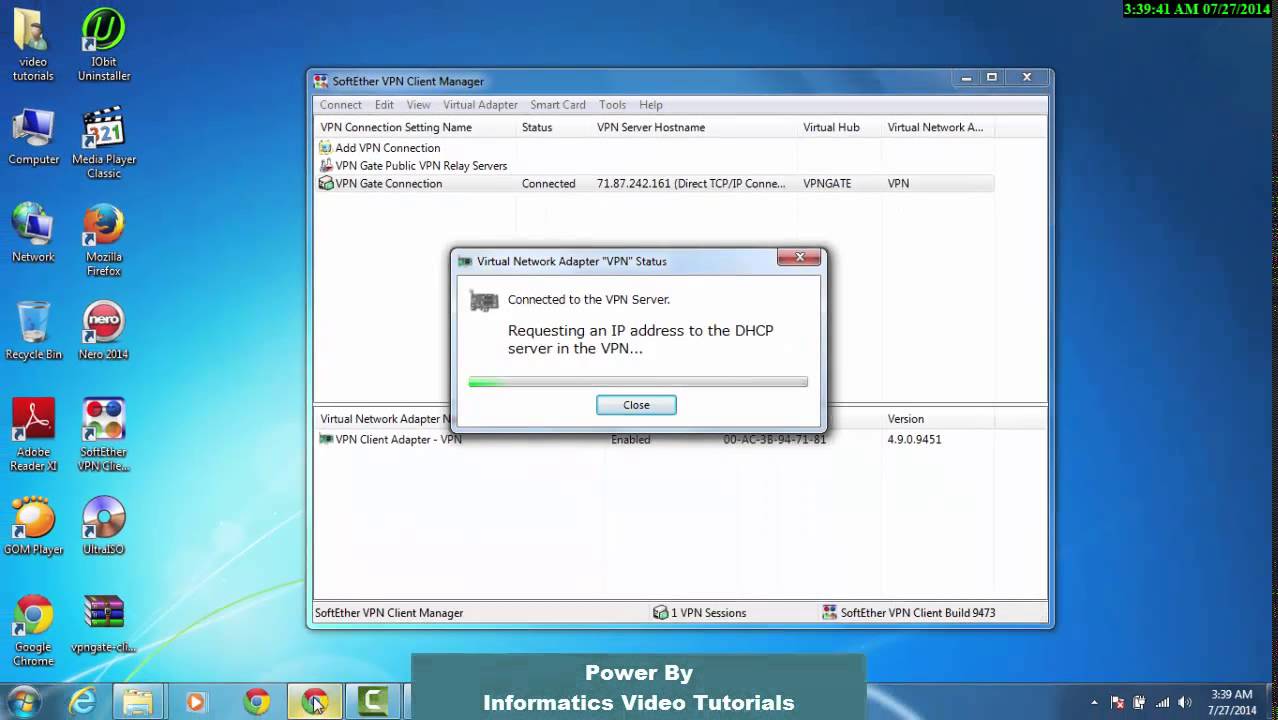The image size is (1278, 720).
Task: Click the 'VPNGATE' virtual hub cell
Action: (x=827, y=184)
